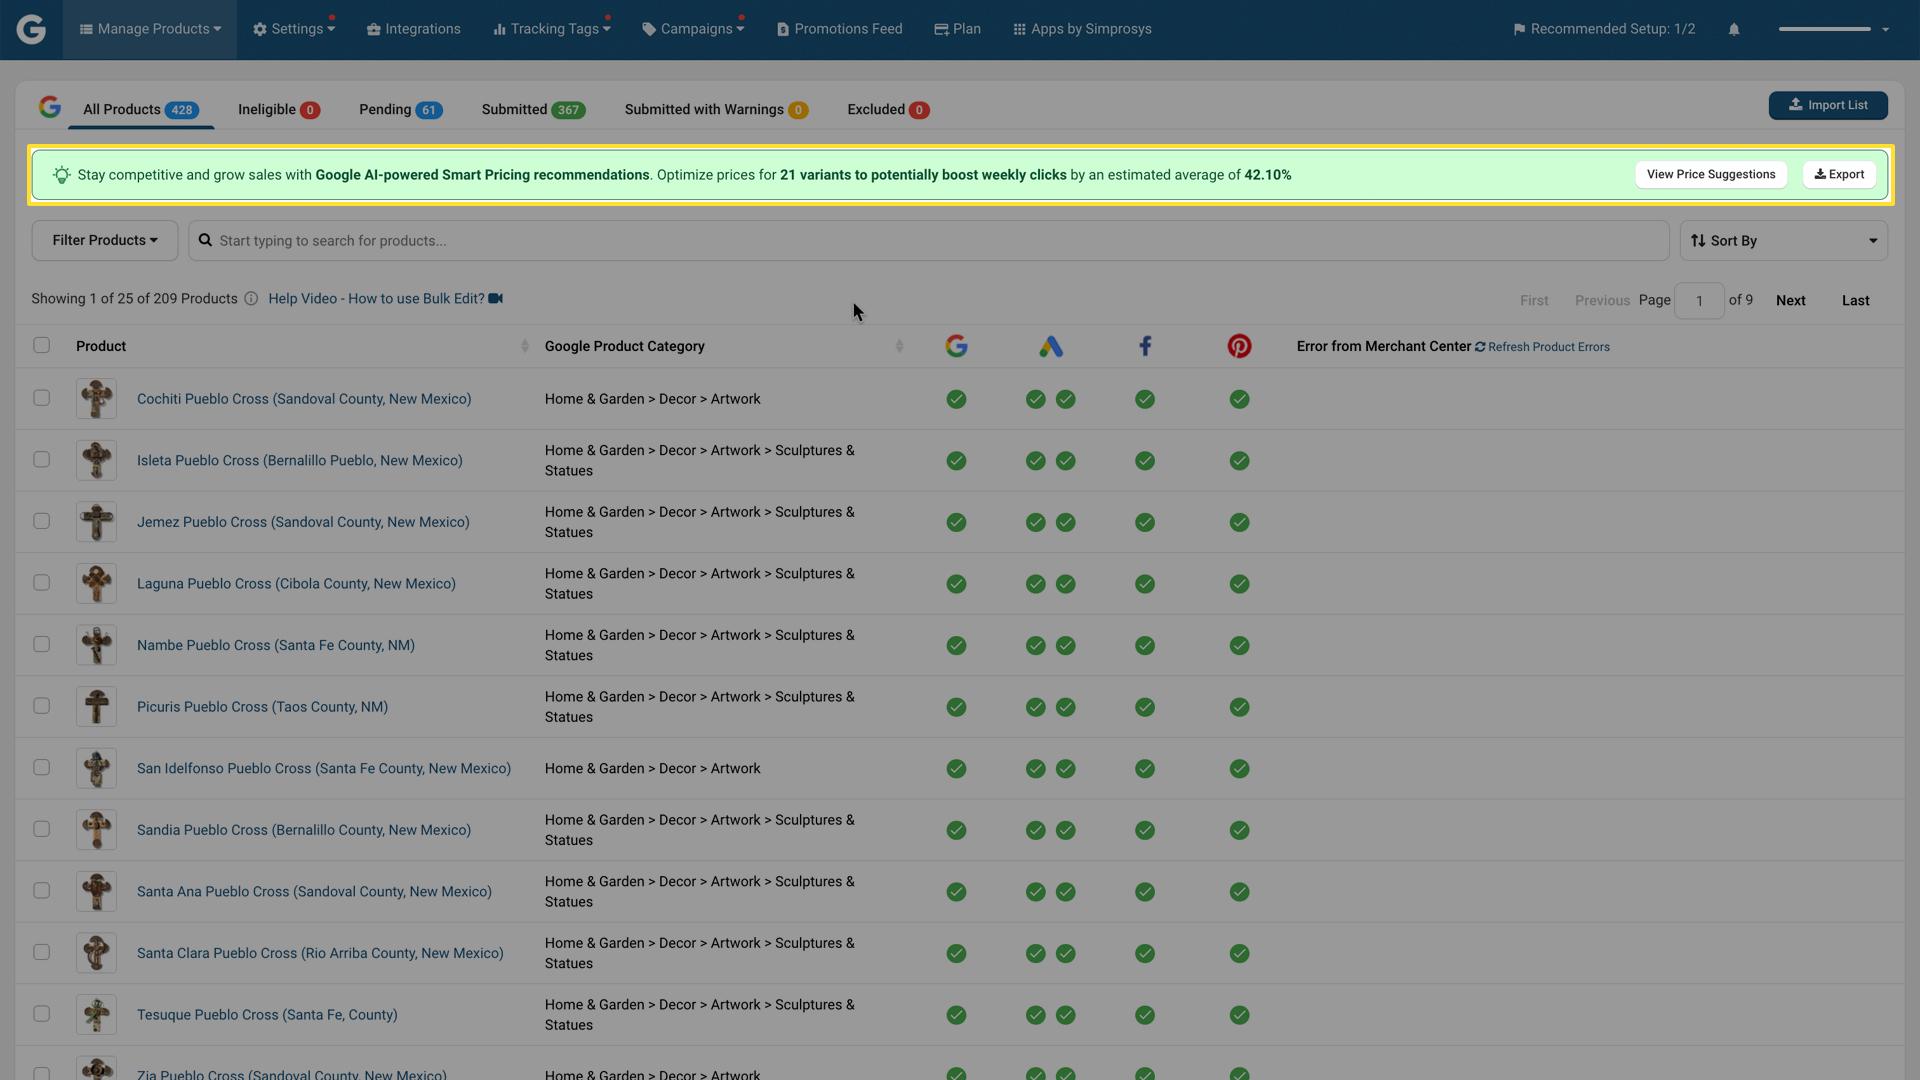Click the Google channel icon in table header
Viewport: 1920px width, 1080px height.
[956, 346]
